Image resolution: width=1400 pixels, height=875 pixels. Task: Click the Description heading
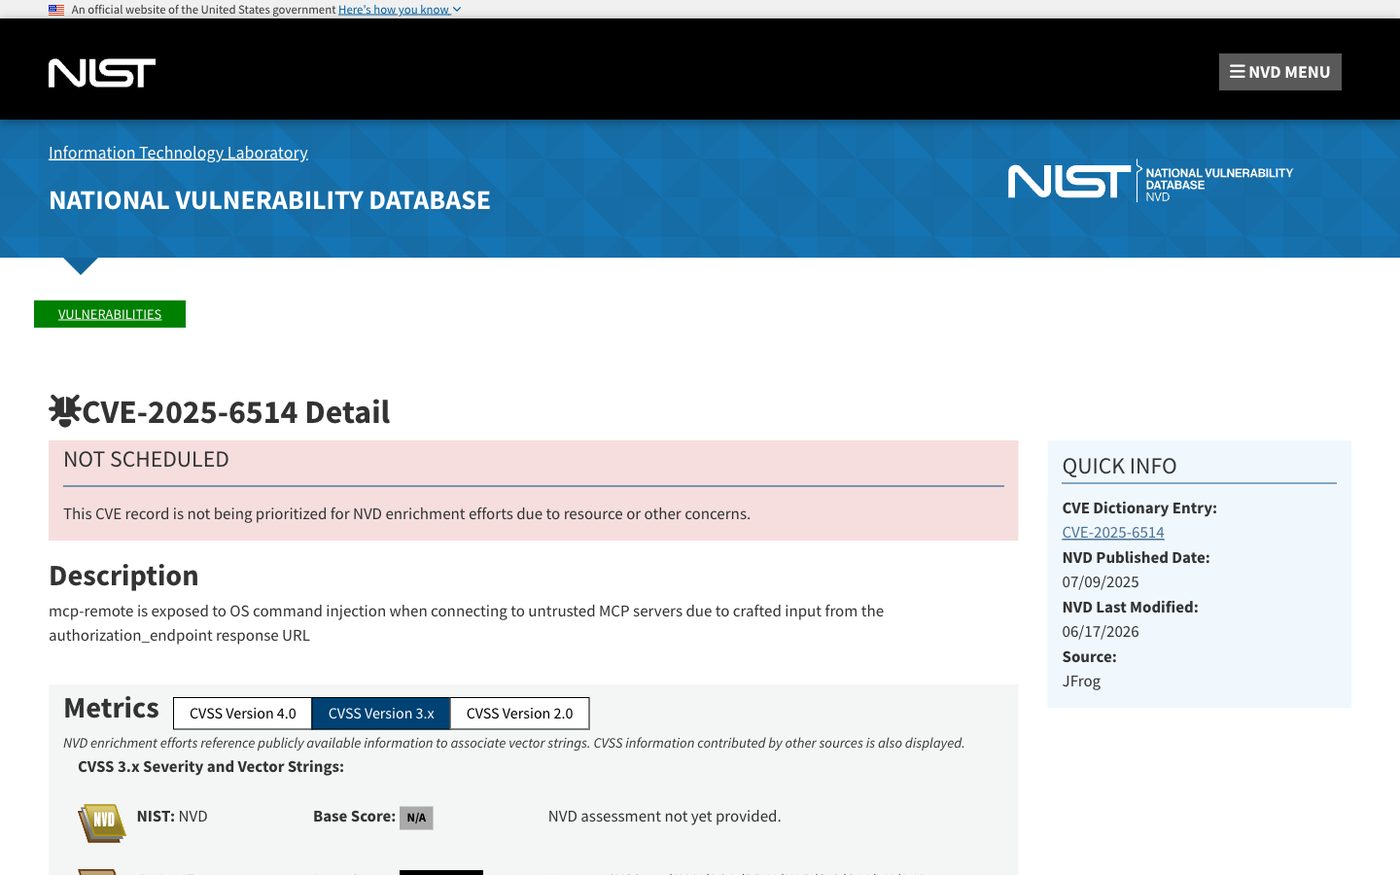124,575
